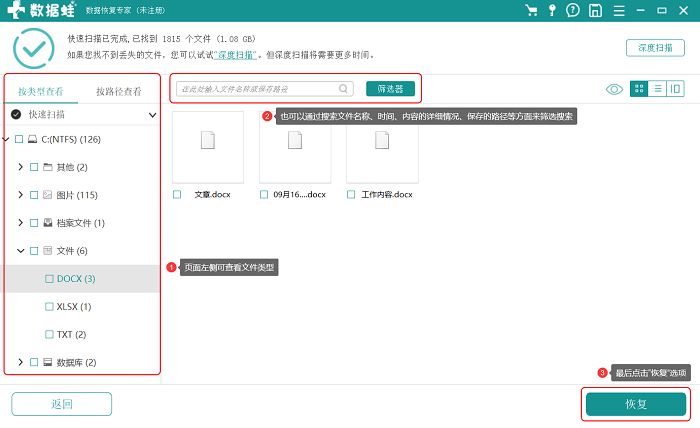
Task: Check the XLSX (1) checkbox
Action: (49, 307)
